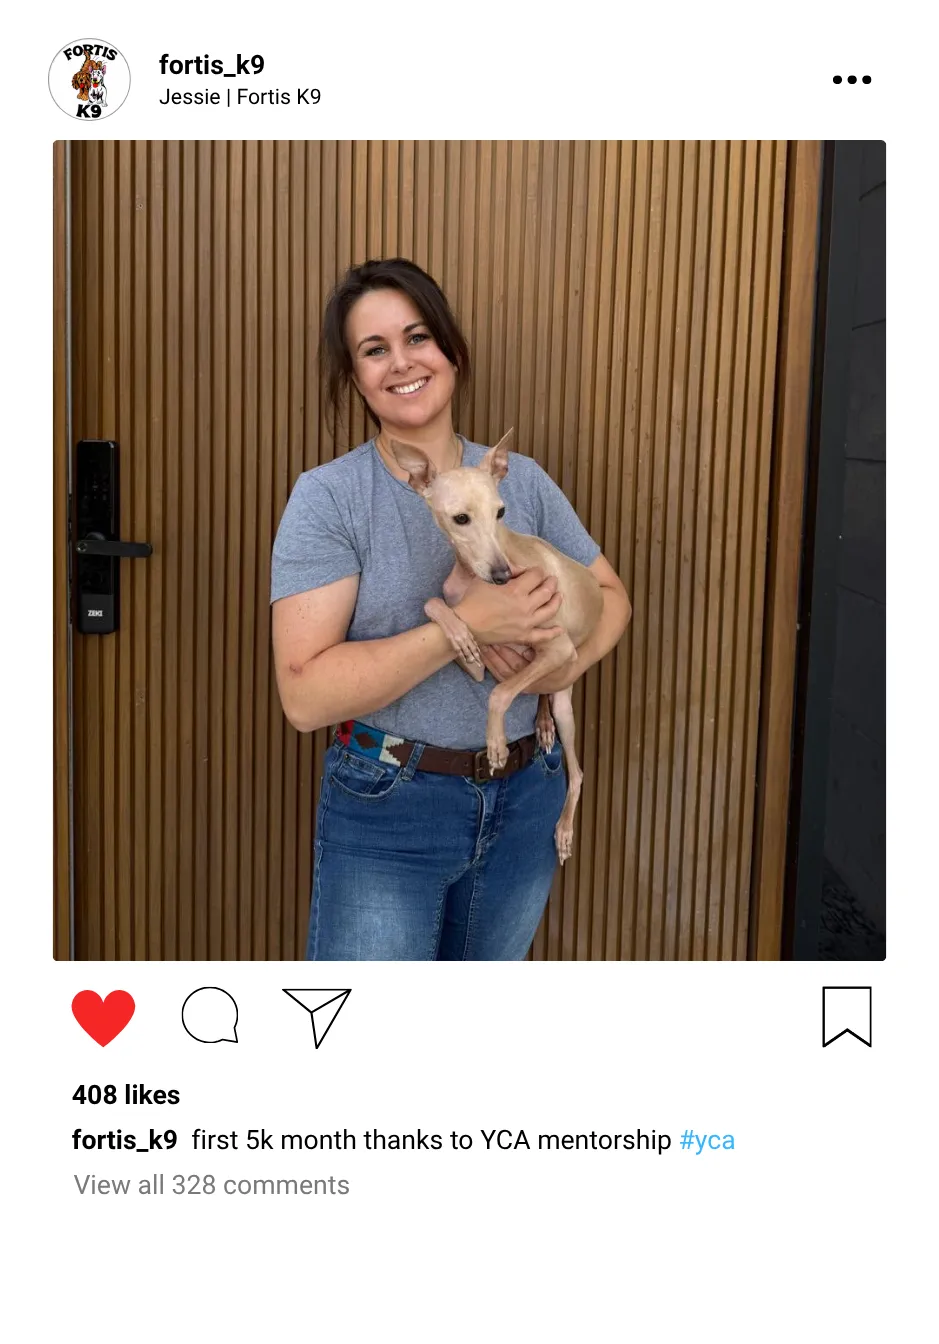Tap the black smart lock keypad in photo
939x1344 pixels.
pos(97,536)
